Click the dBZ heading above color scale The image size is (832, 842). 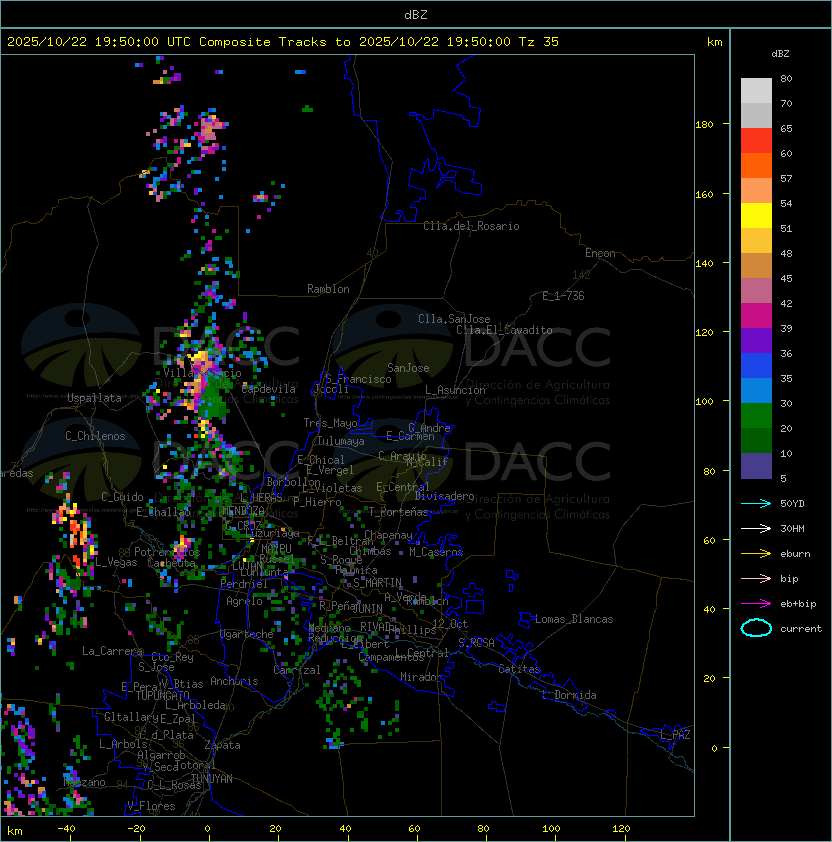[780, 54]
